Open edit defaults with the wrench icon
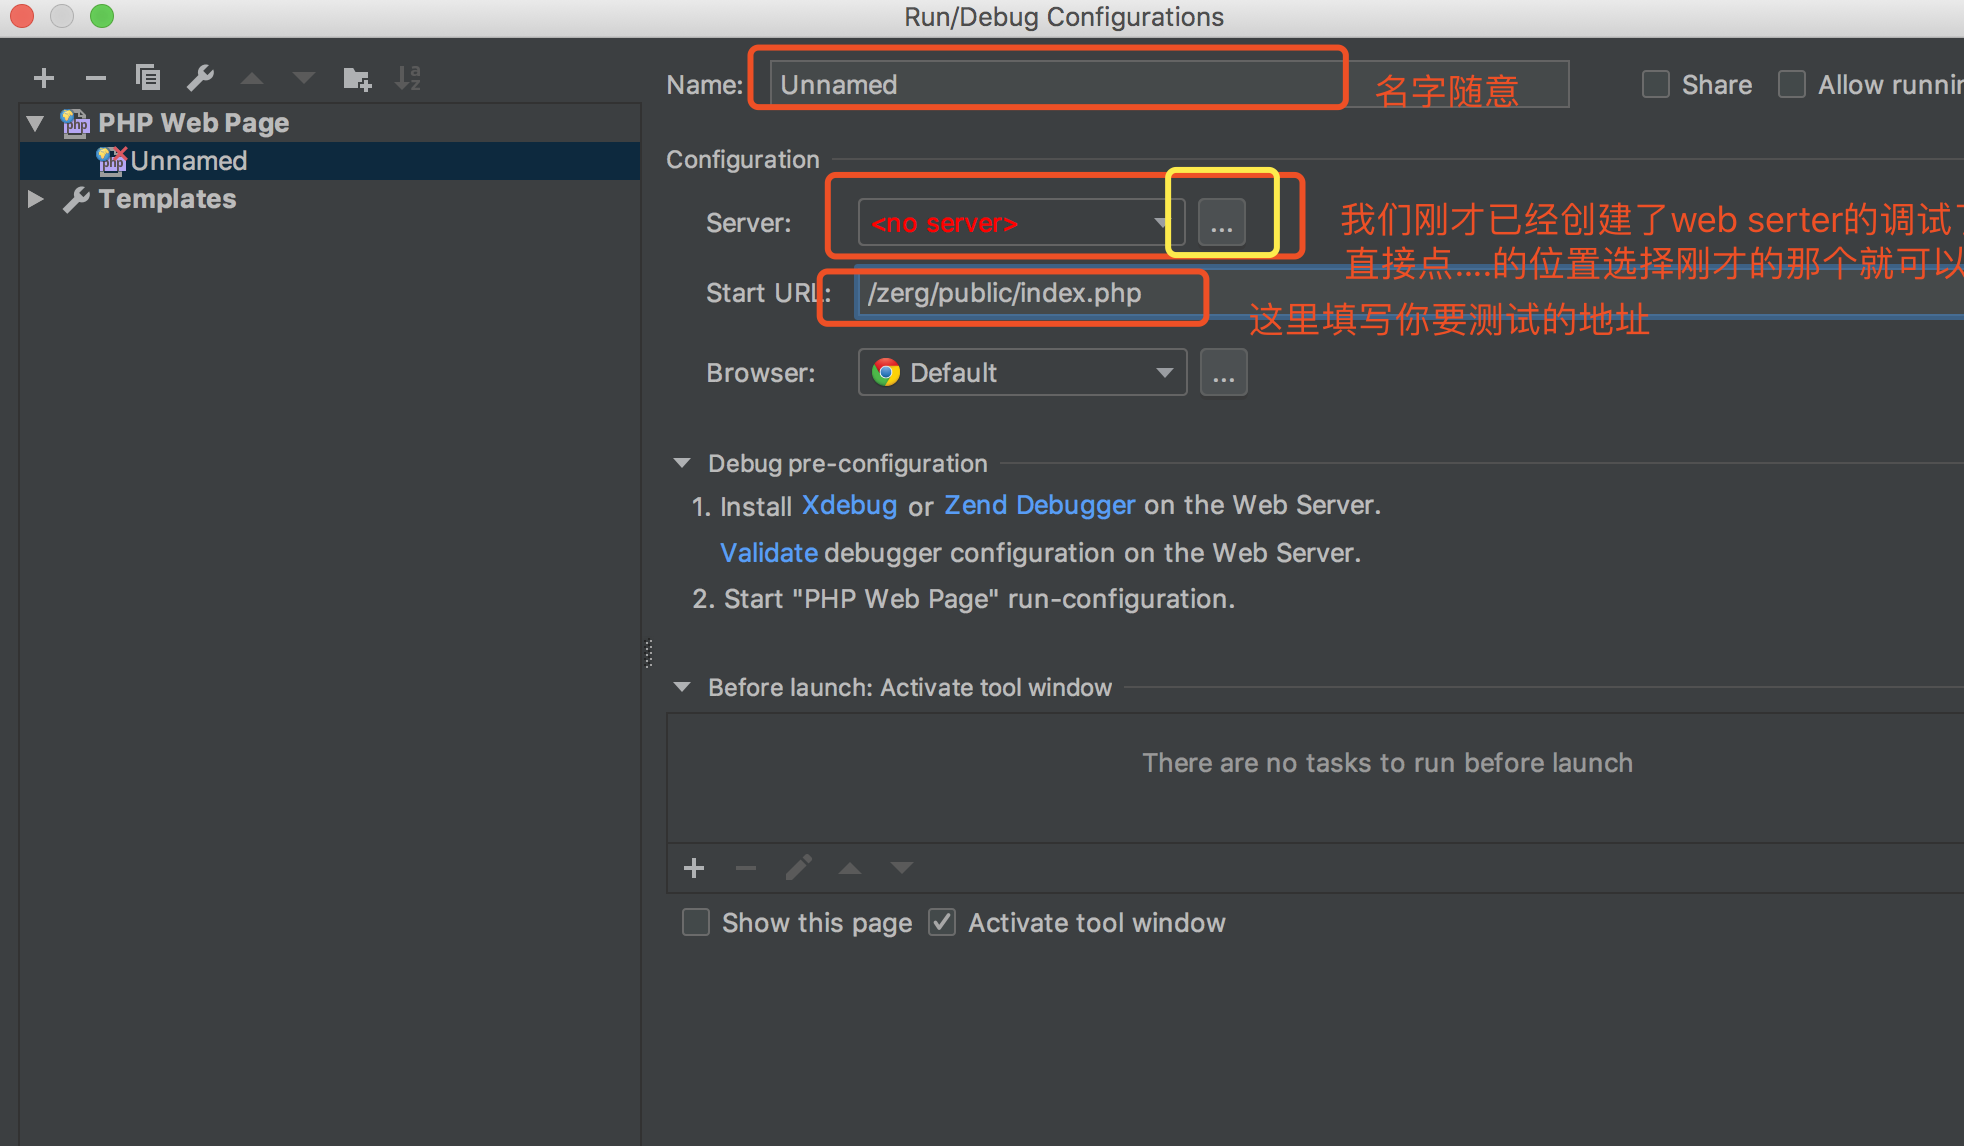Screen dimensions: 1964x1146 201,78
